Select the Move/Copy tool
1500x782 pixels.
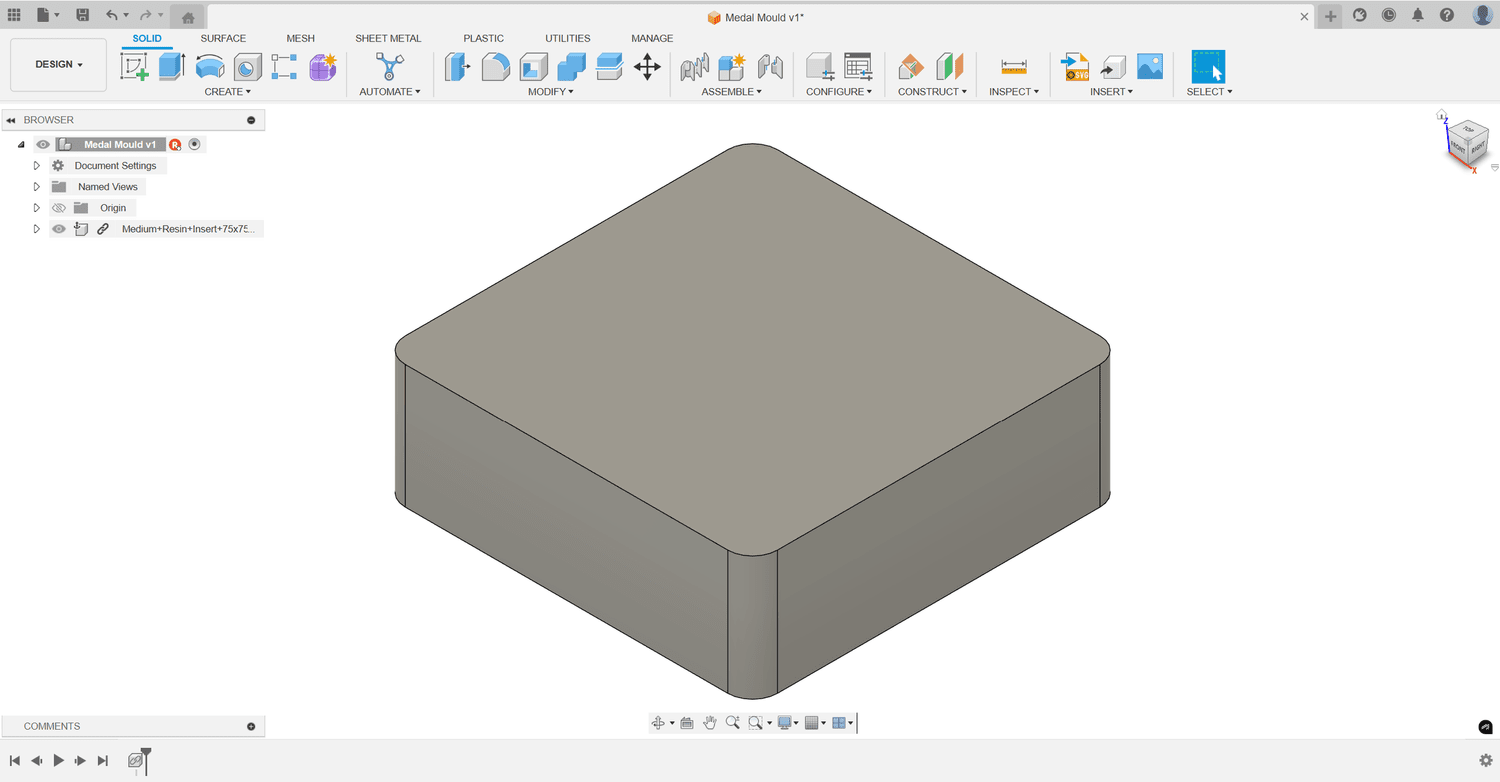[x=647, y=67]
